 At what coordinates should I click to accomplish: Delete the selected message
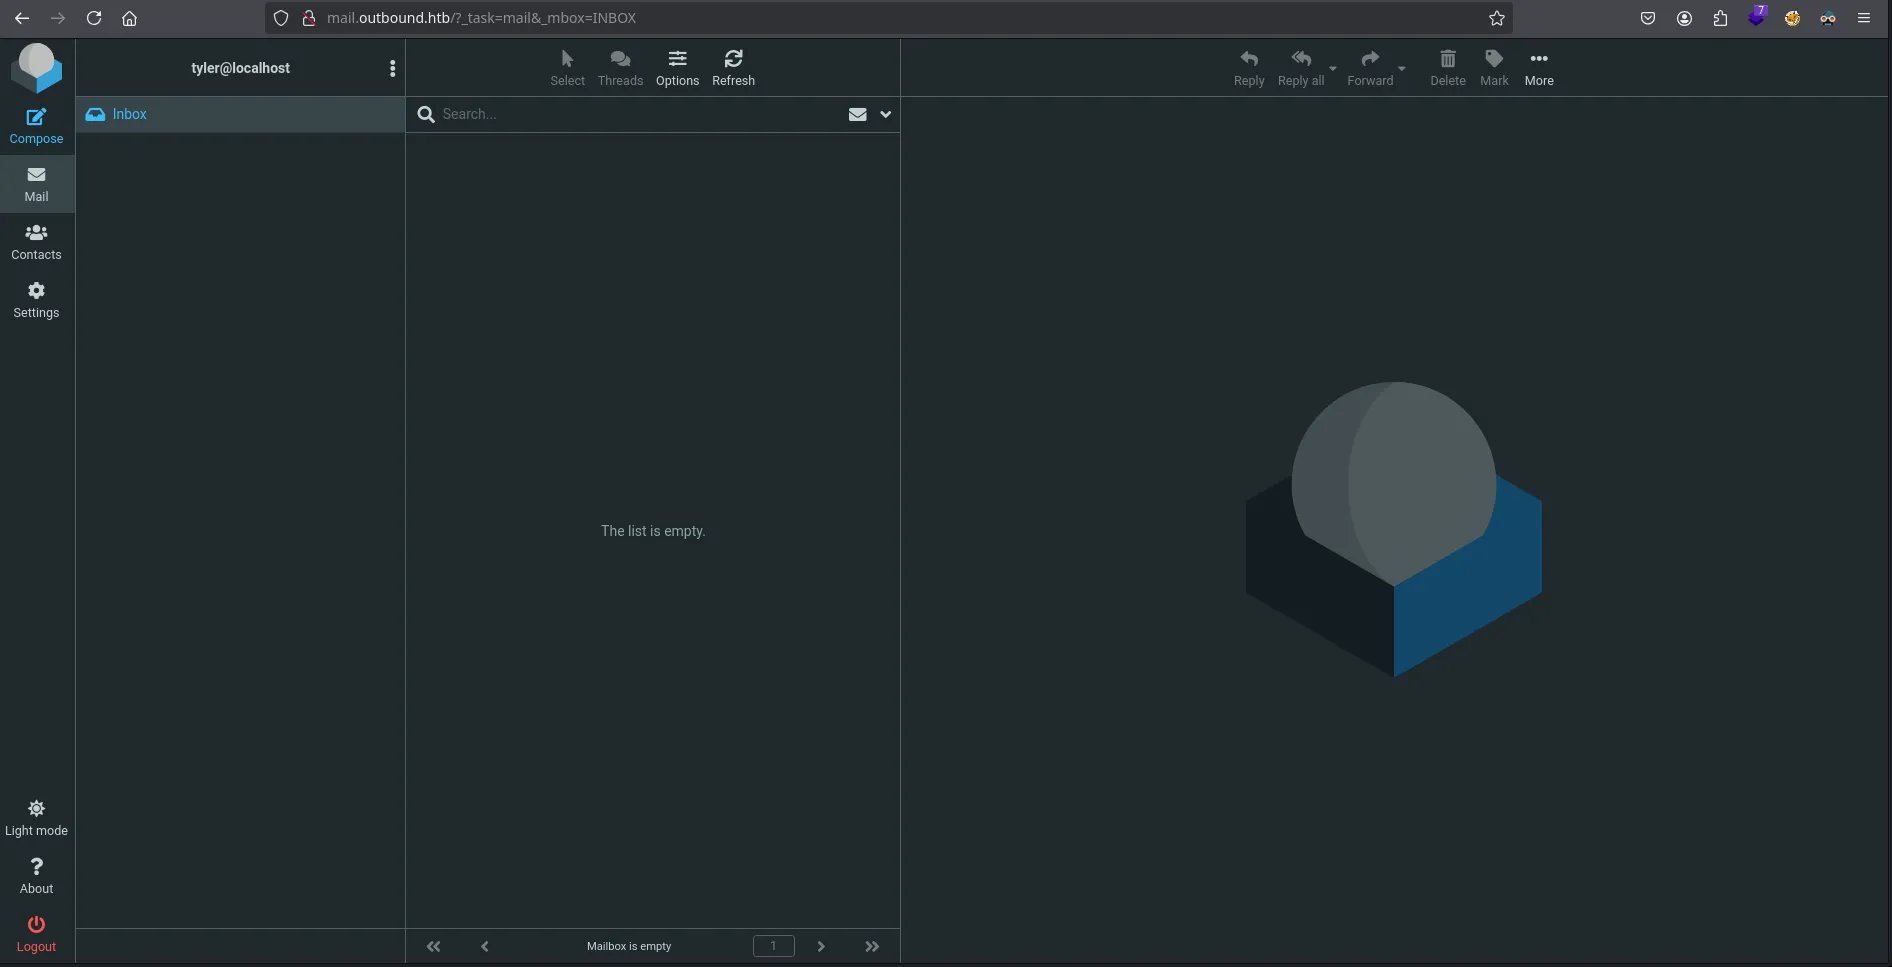pos(1447,68)
